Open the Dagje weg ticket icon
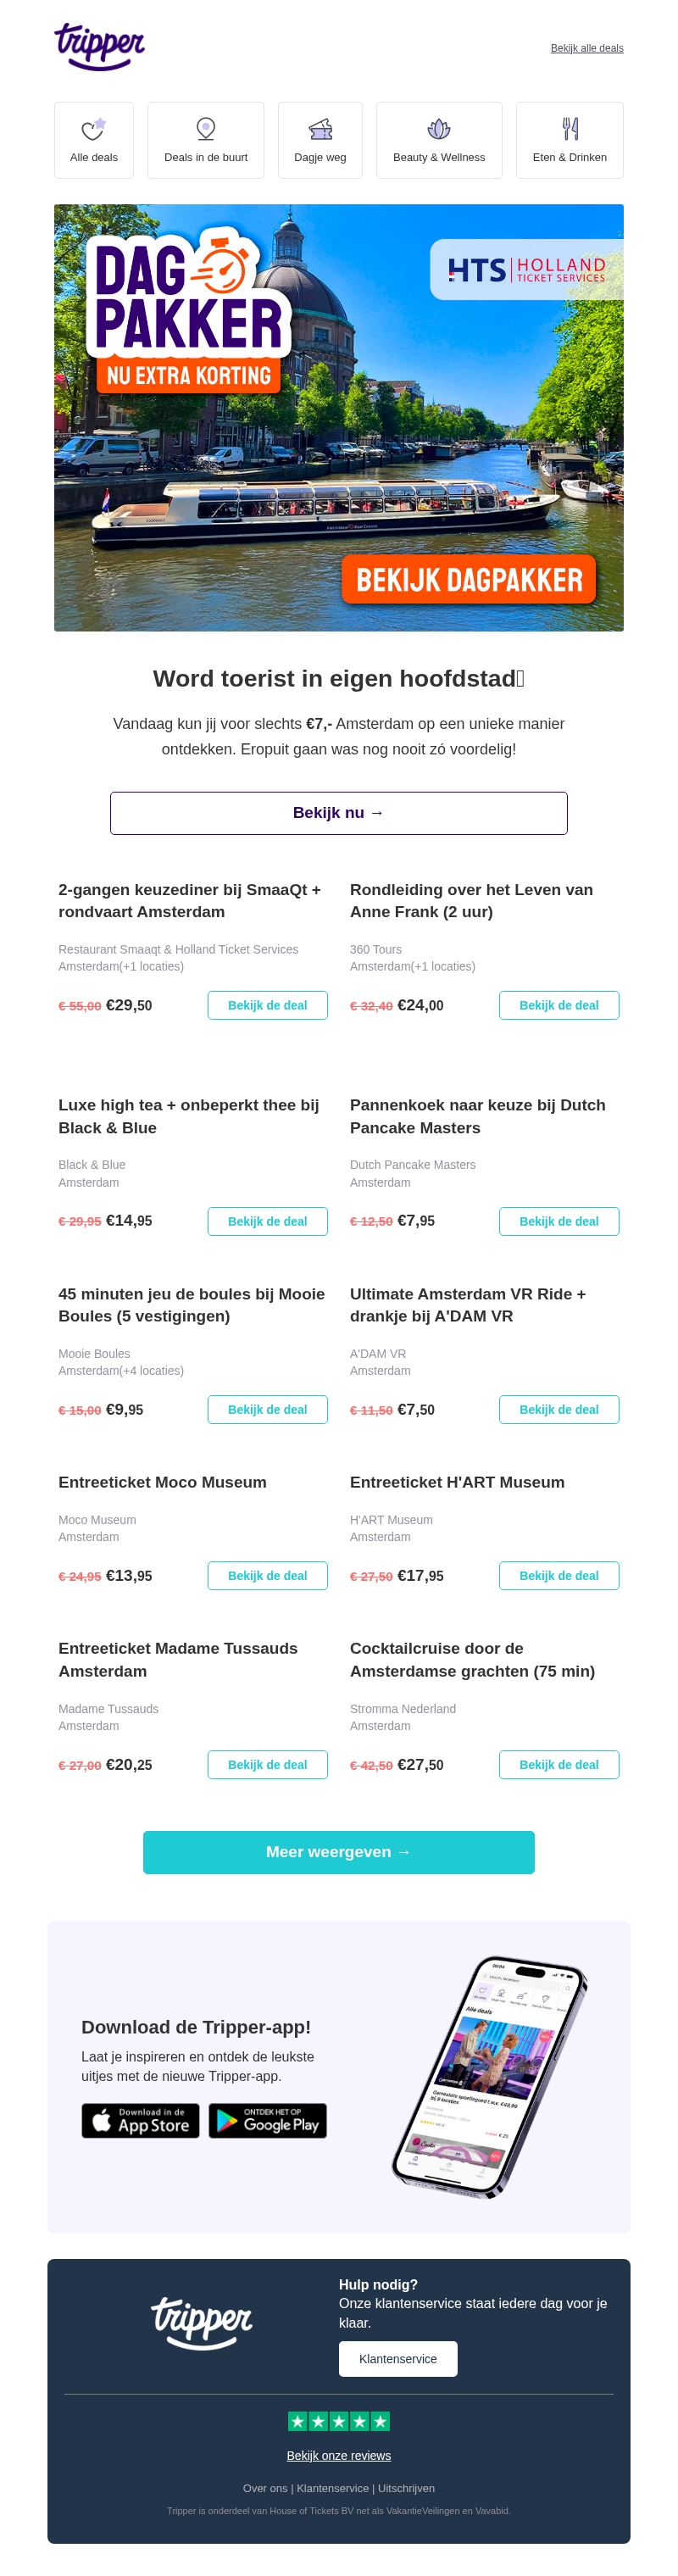 (320, 129)
